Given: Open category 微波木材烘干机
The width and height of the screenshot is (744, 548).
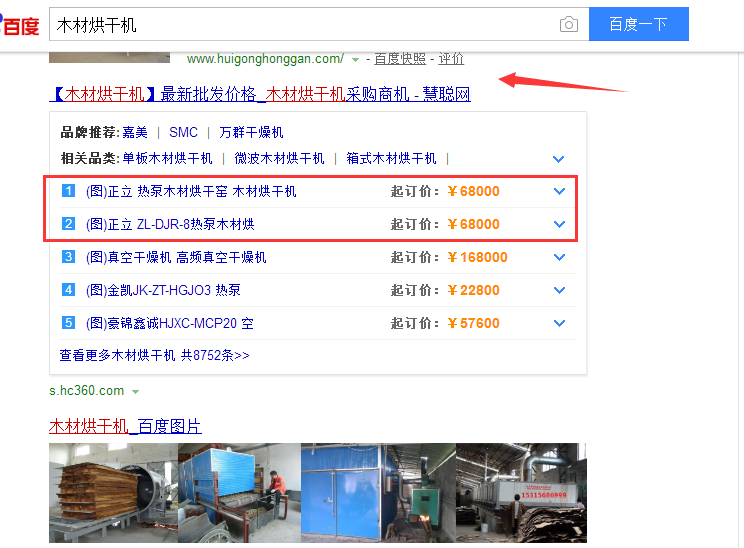Looking at the screenshot, I should (x=279, y=158).
